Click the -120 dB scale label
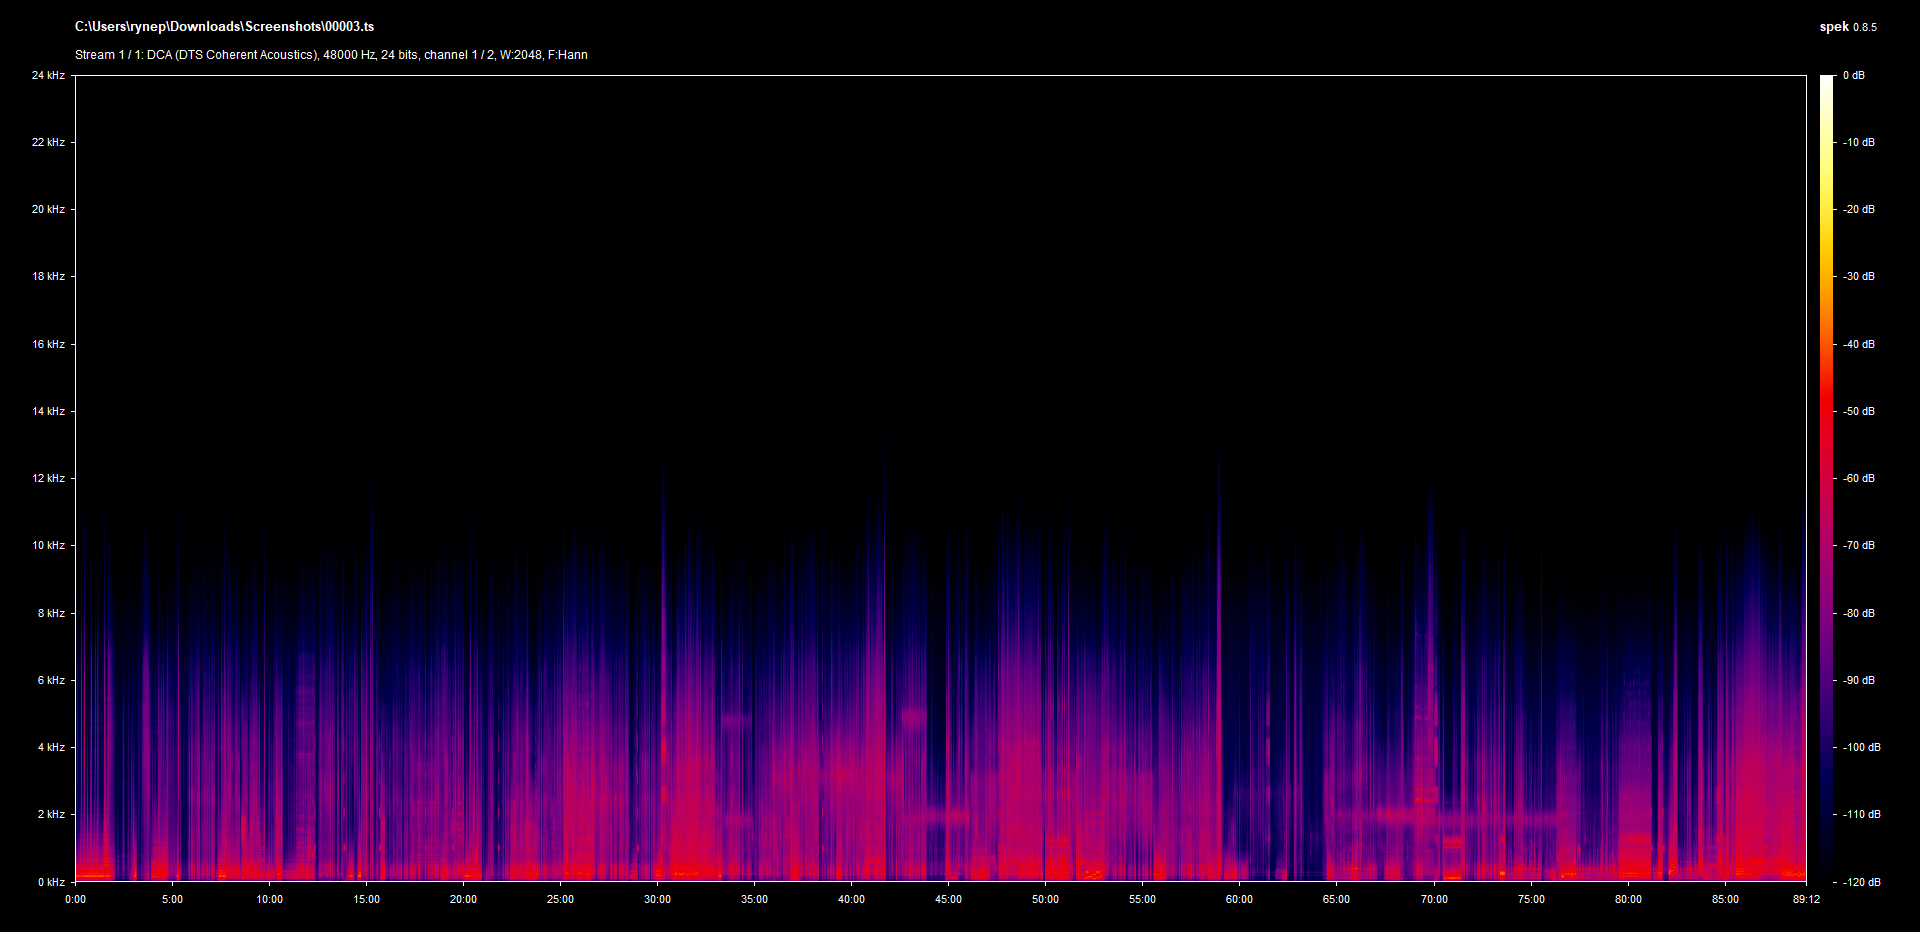The image size is (1920, 932). [1861, 882]
